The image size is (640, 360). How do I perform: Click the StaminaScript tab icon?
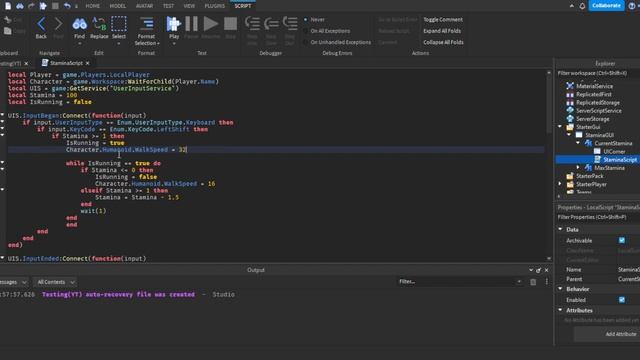click(45, 63)
